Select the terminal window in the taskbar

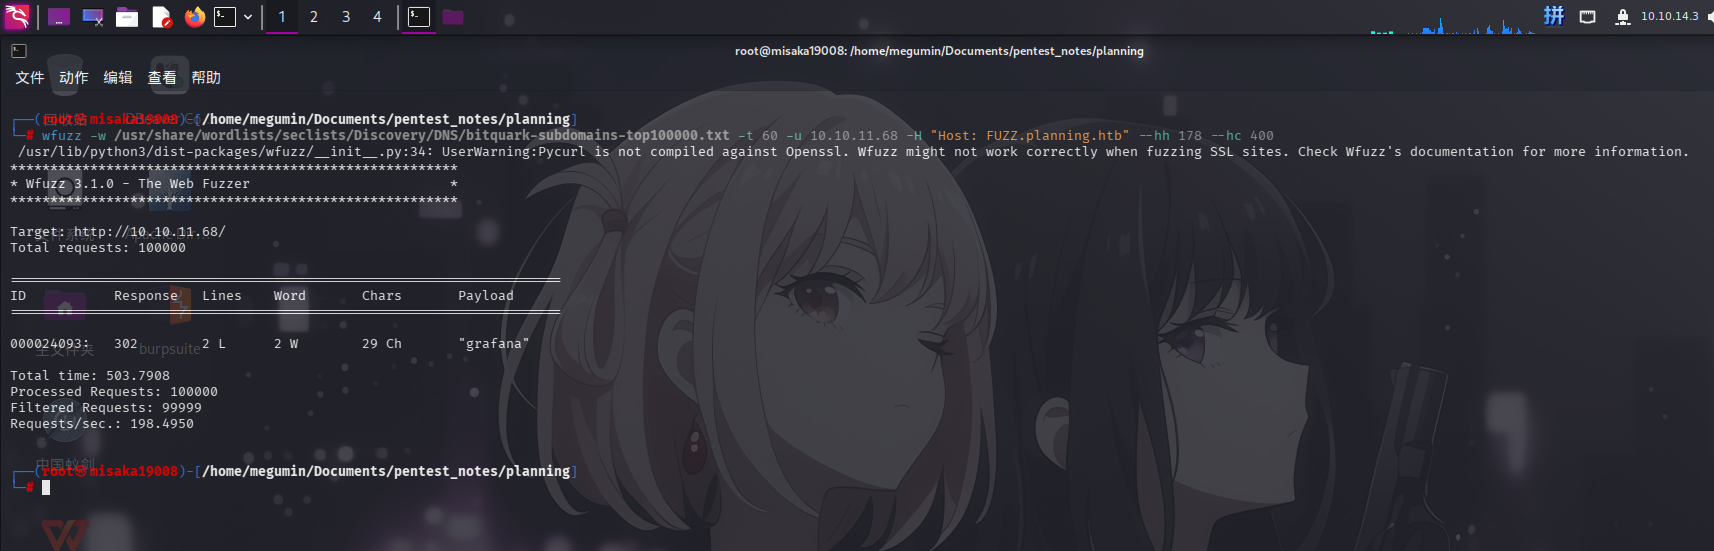419,17
